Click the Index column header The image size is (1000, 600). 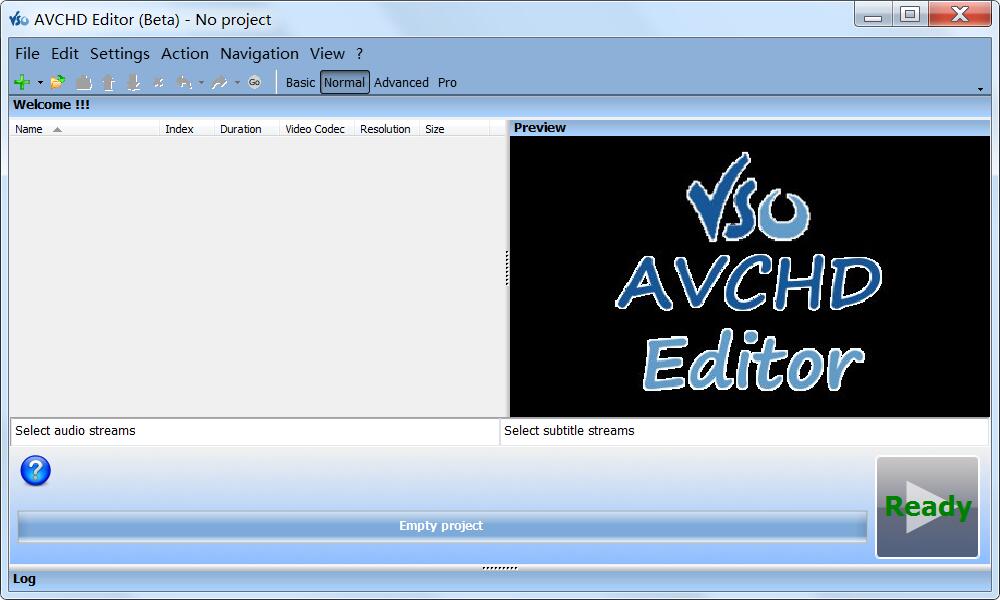pyautogui.click(x=187, y=129)
